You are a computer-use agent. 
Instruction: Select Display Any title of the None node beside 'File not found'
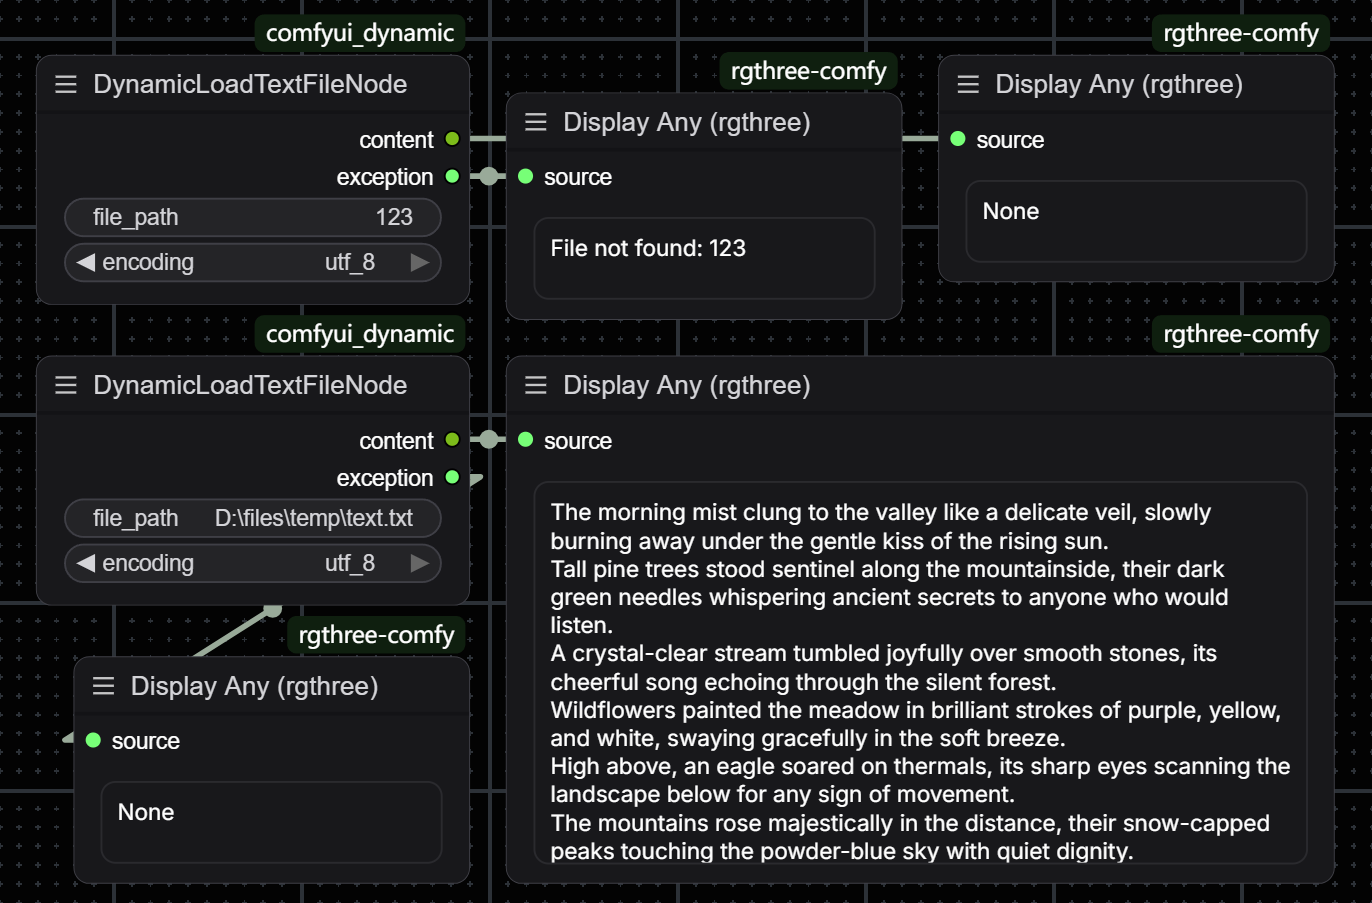point(1118,85)
